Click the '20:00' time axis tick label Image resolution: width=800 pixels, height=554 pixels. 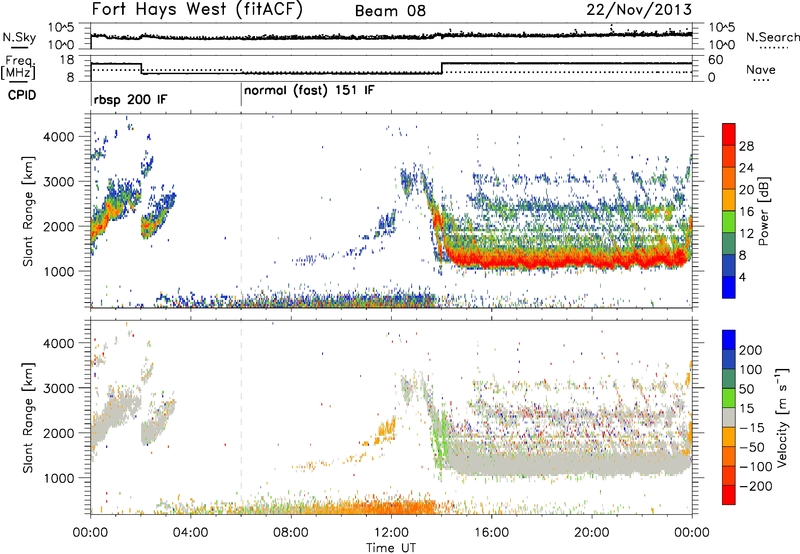[591, 533]
